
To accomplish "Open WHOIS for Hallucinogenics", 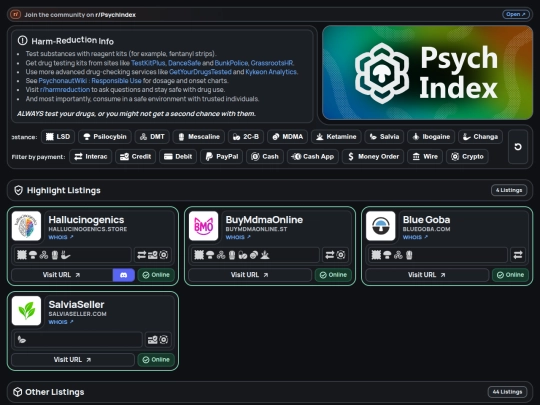I will 61,237.
